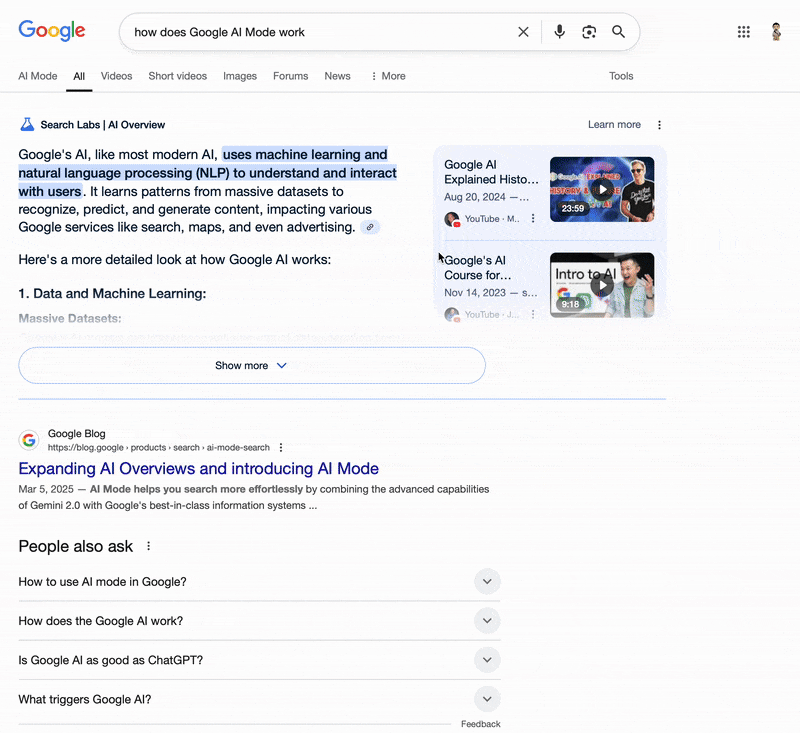This screenshot has width=800, height=733.
Task: Click the link chip after the overview paragraph
Action: [370, 227]
